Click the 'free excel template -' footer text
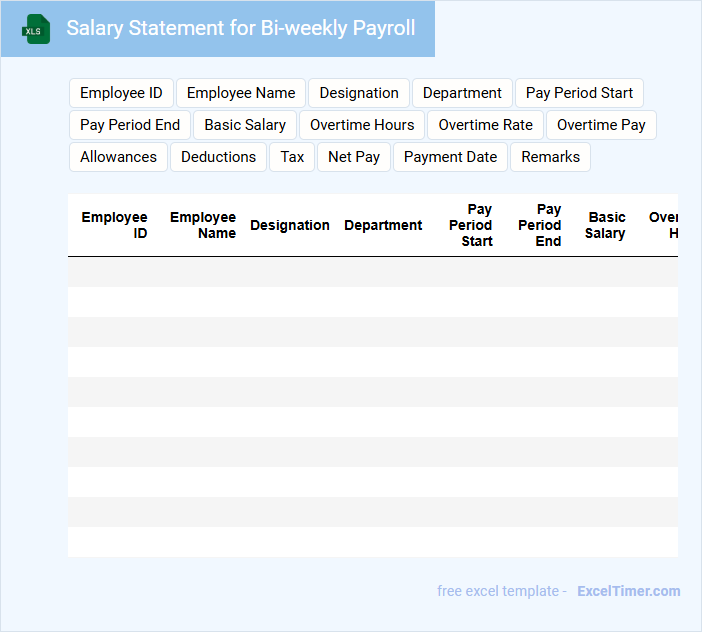Screen dimensions: 702x632 502,591
